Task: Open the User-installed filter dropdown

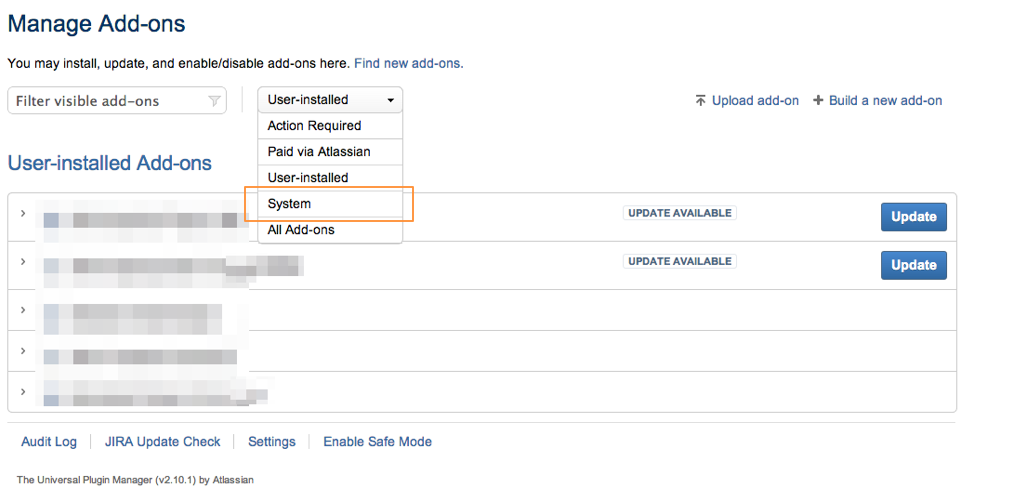Action: pos(331,100)
